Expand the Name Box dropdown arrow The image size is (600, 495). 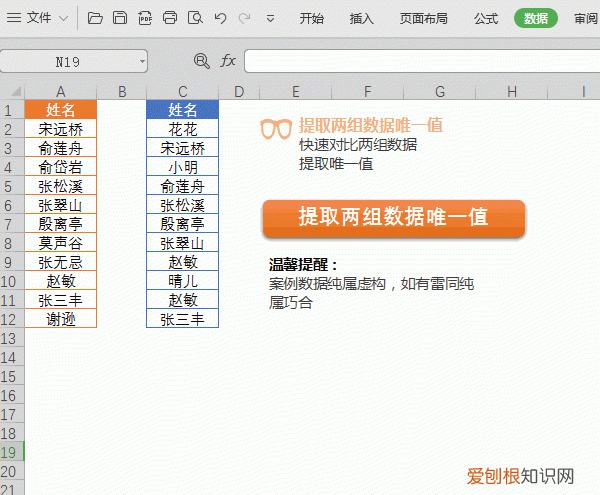pyautogui.click(x=142, y=61)
